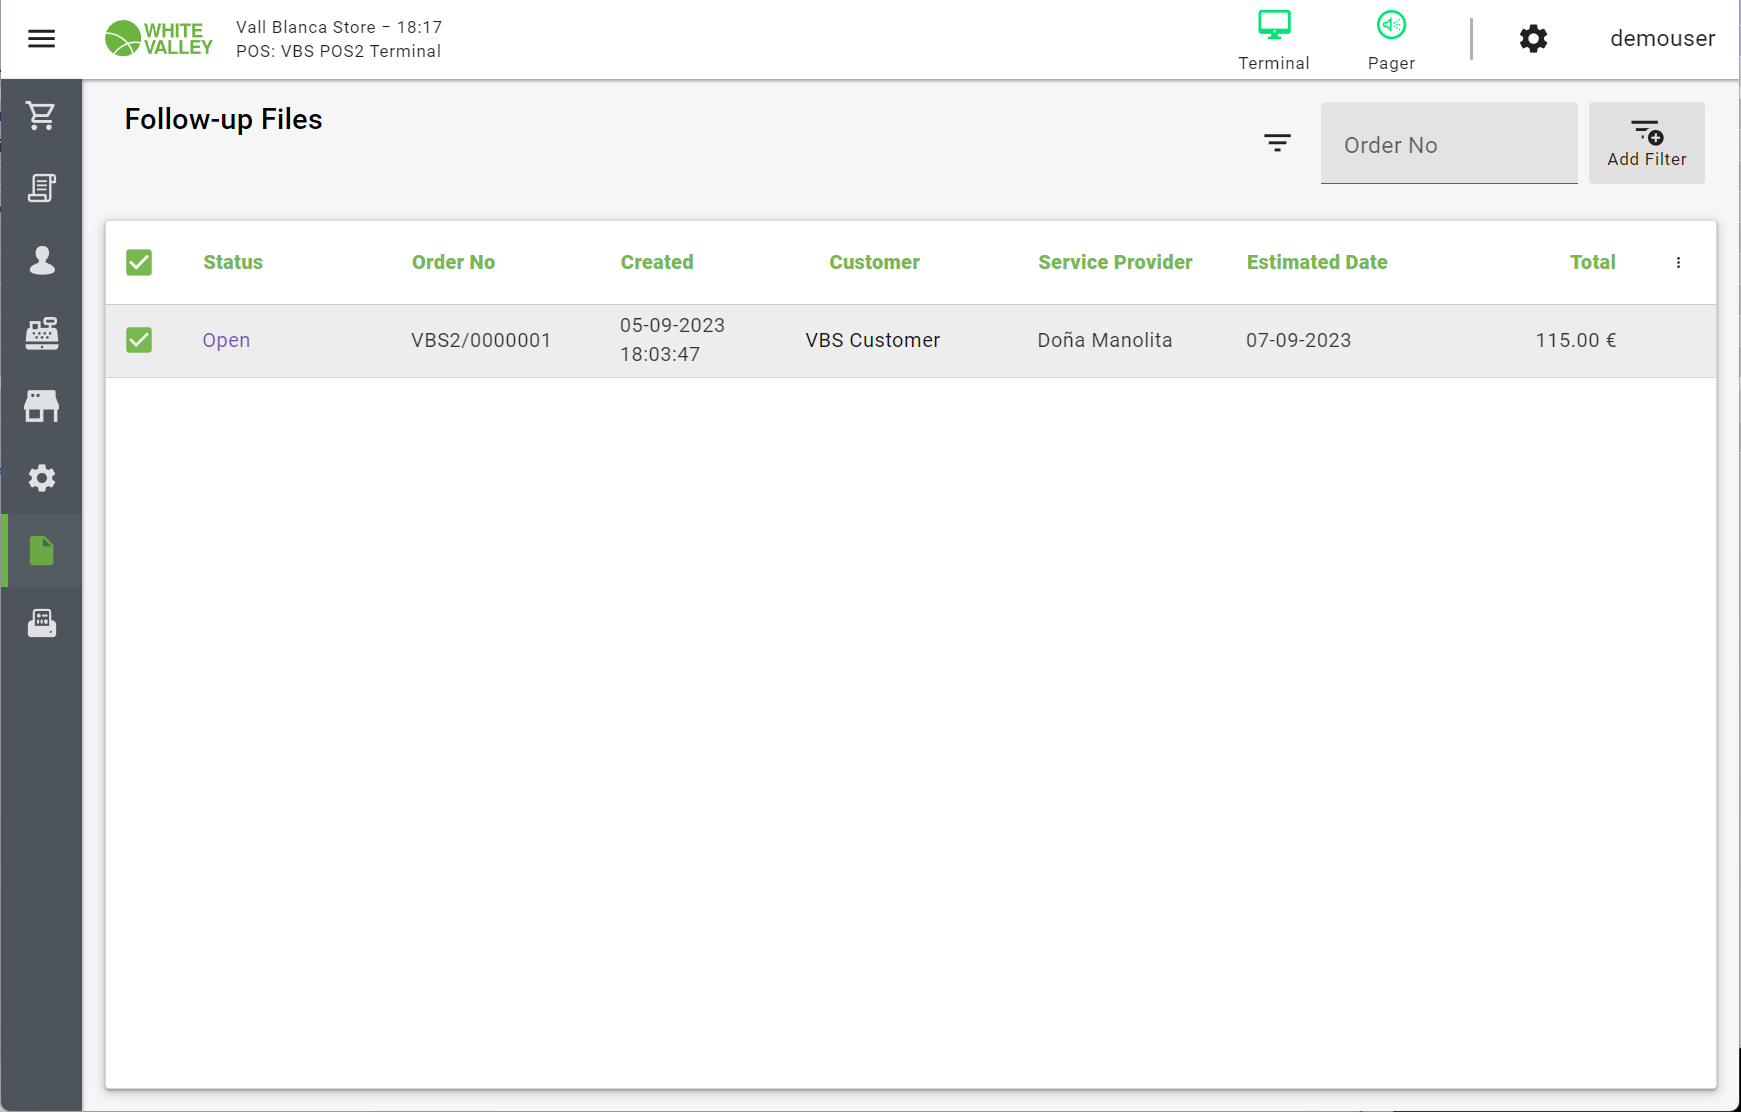Sort by Customer column header
Screen dimensions: 1741x1112
(x=874, y=262)
